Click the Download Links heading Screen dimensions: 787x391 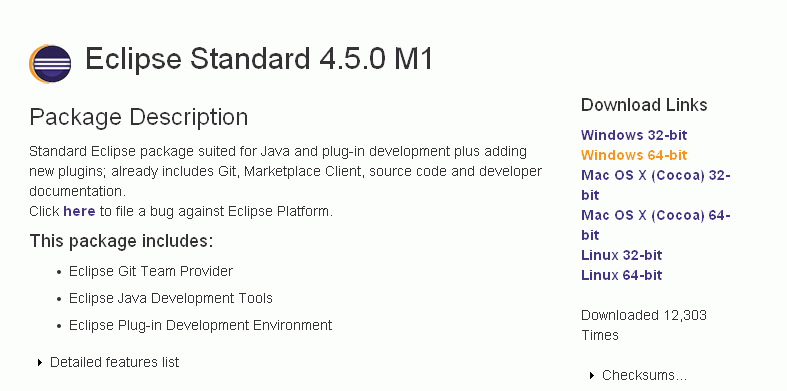click(x=644, y=105)
